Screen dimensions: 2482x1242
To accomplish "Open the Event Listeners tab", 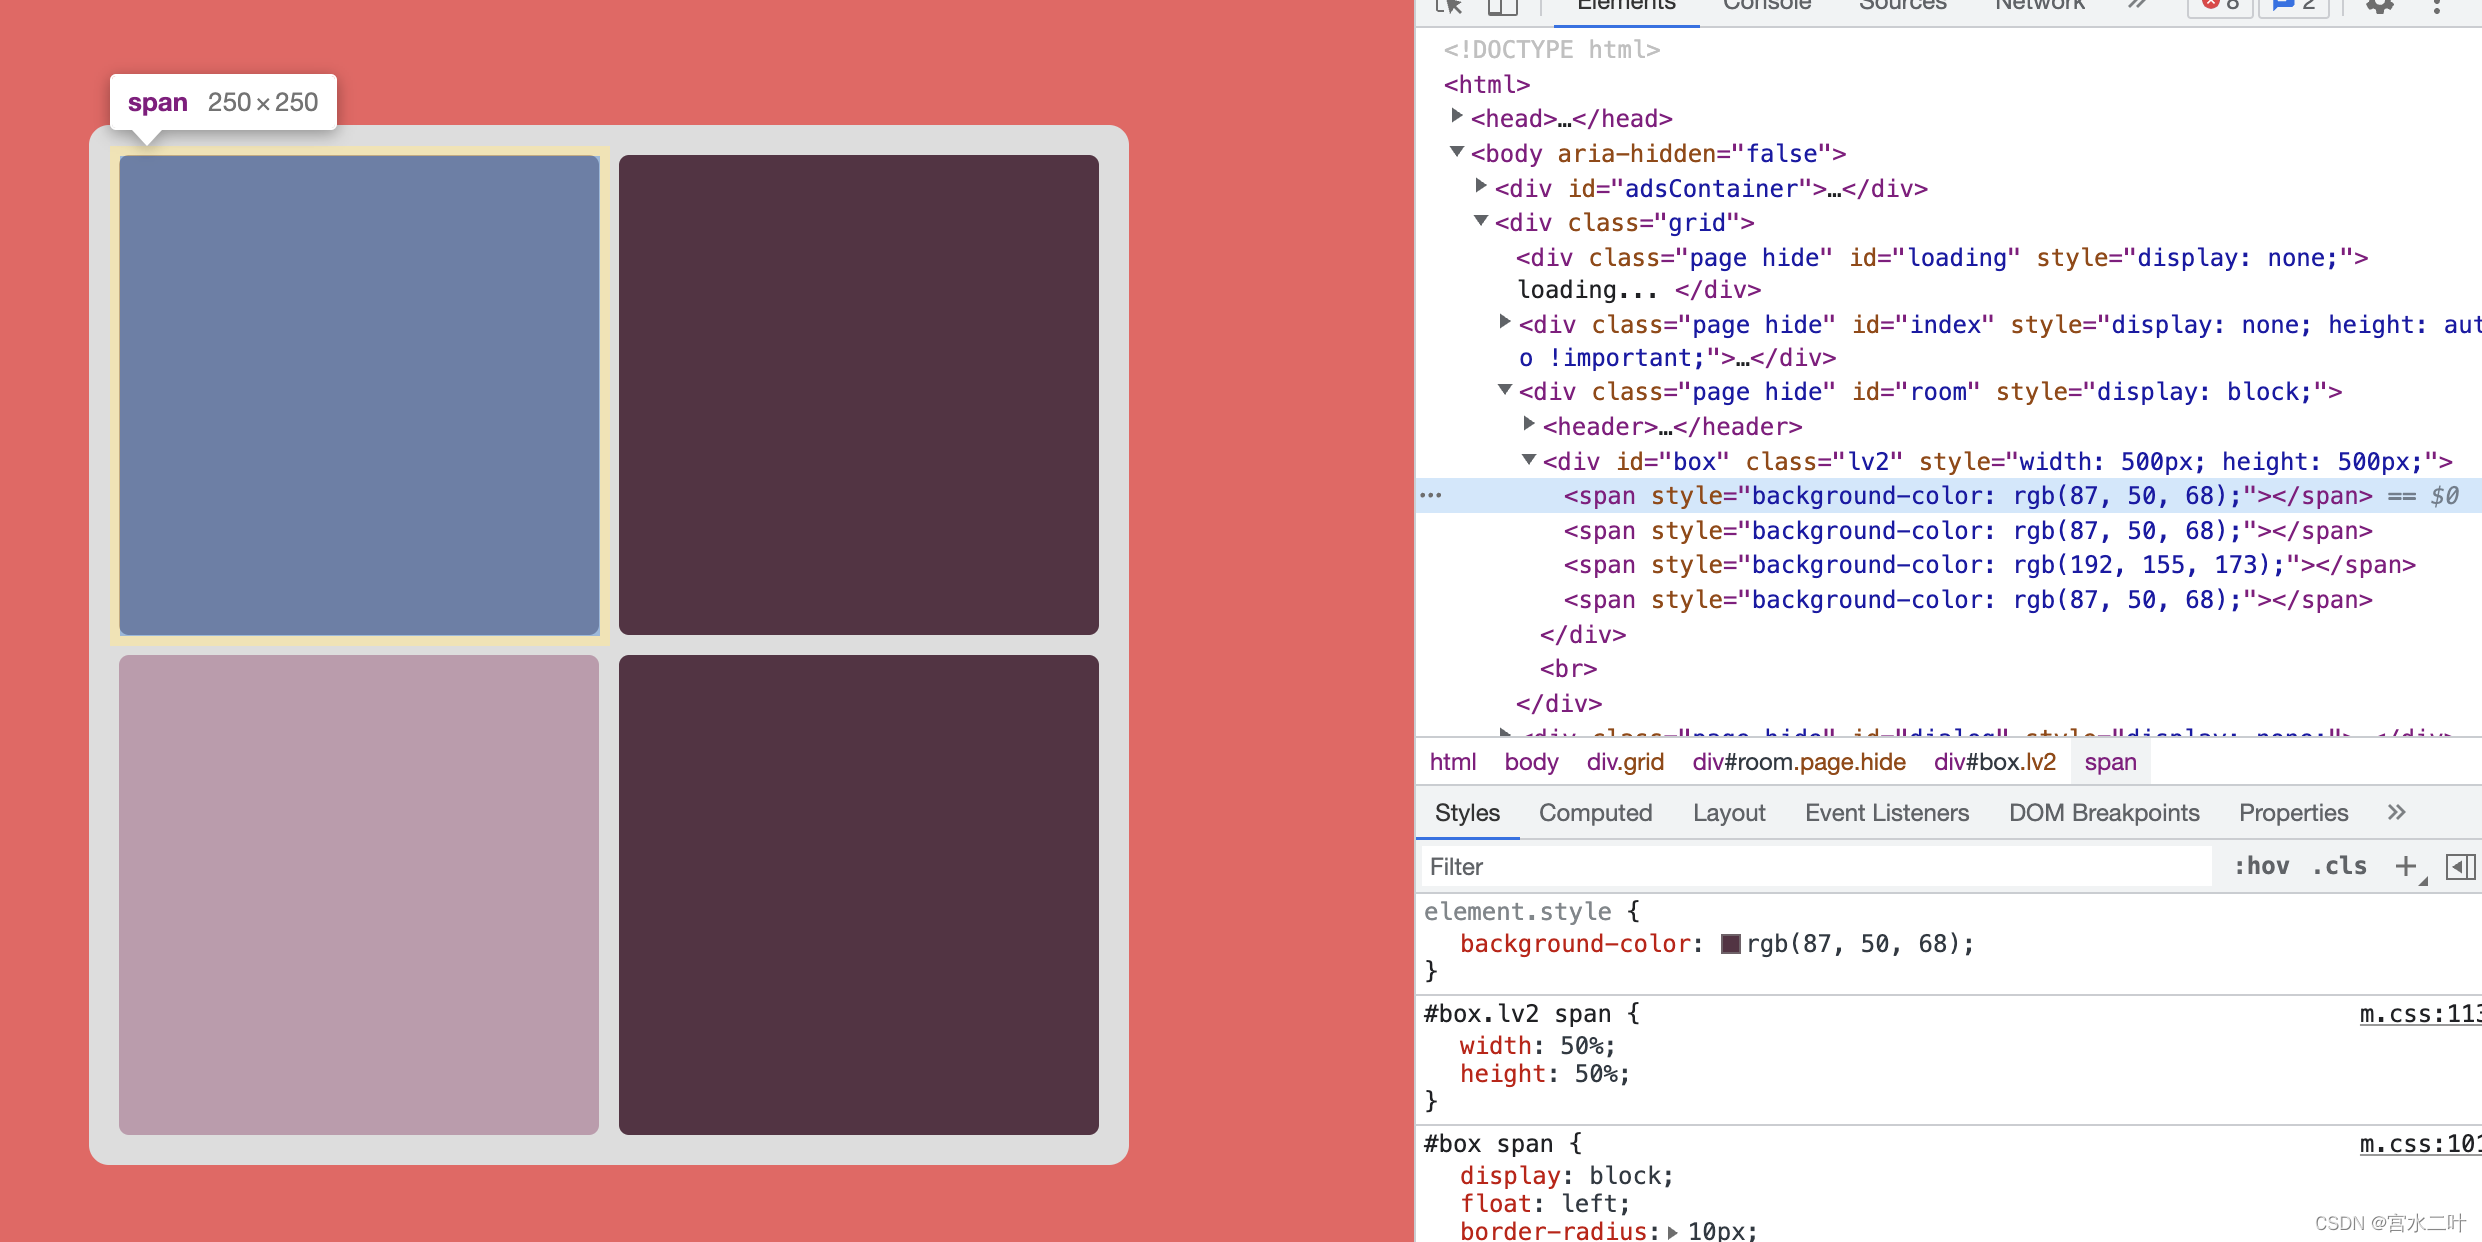I will point(1886,812).
